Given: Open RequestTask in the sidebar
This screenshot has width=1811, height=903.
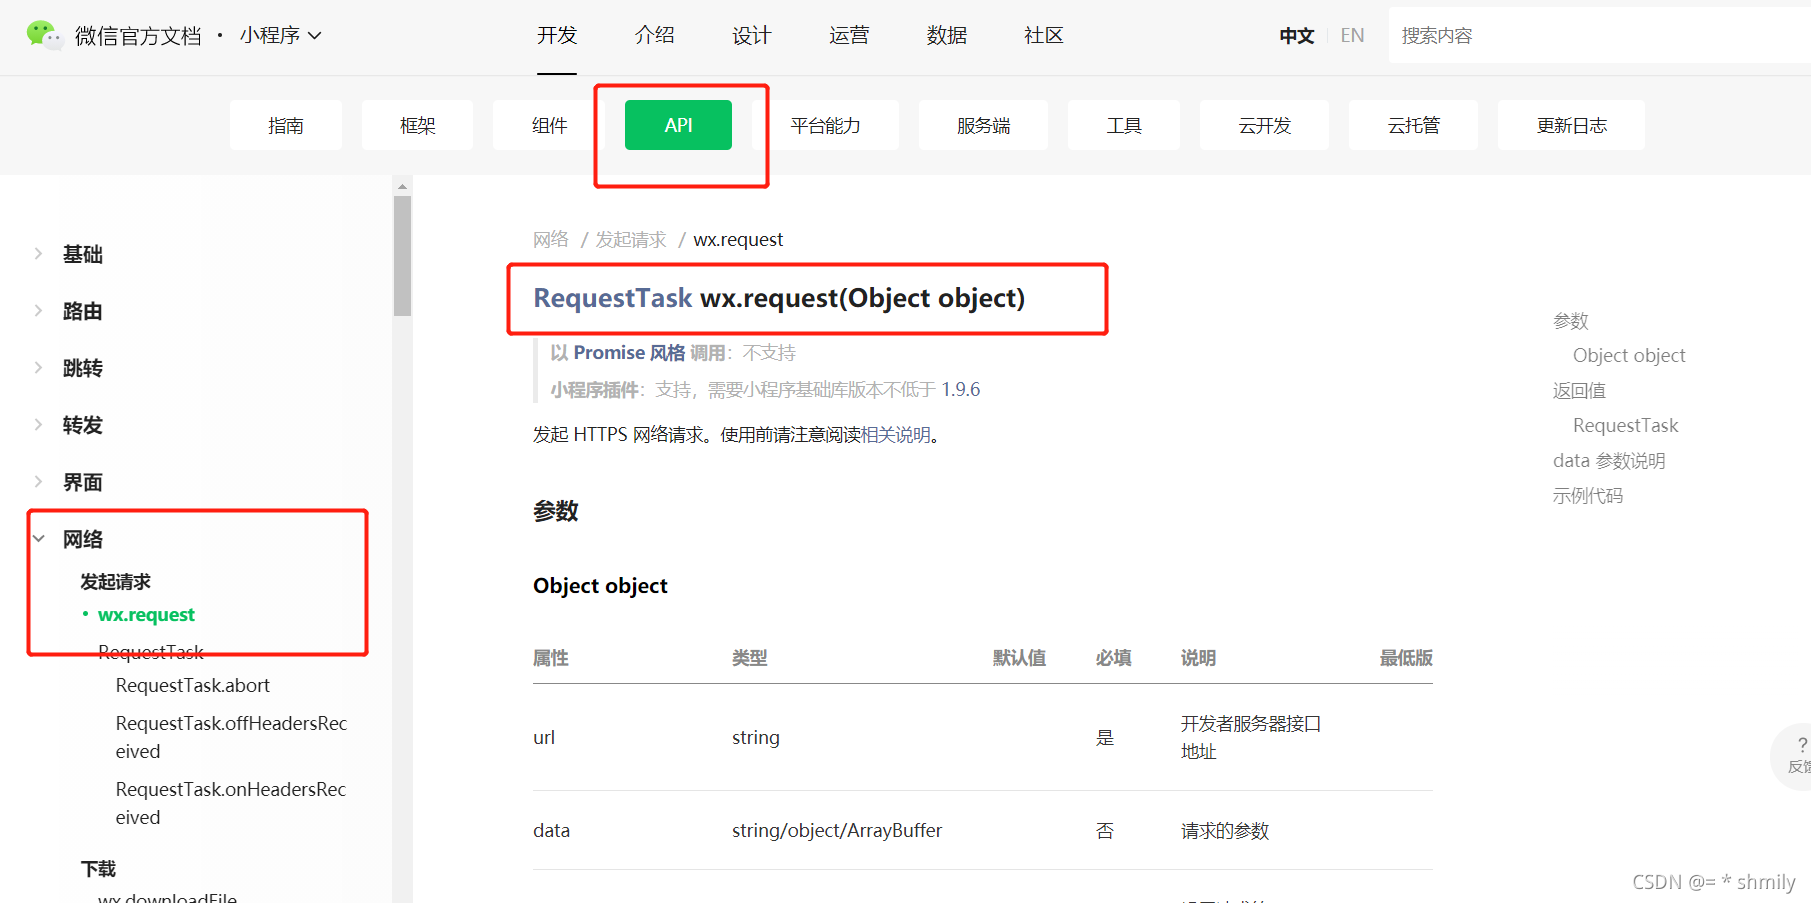Looking at the screenshot, I should click(151, 652).
